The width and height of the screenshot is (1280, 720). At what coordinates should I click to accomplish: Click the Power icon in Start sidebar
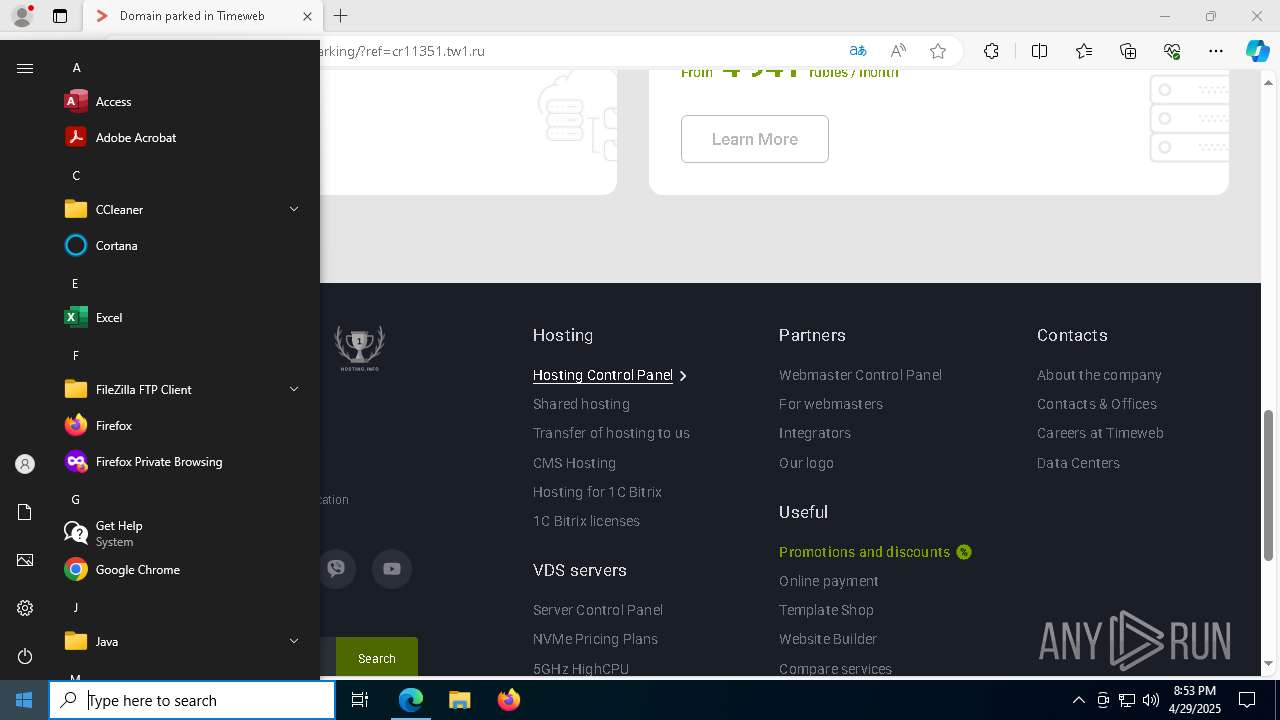[x=25, y=656]
